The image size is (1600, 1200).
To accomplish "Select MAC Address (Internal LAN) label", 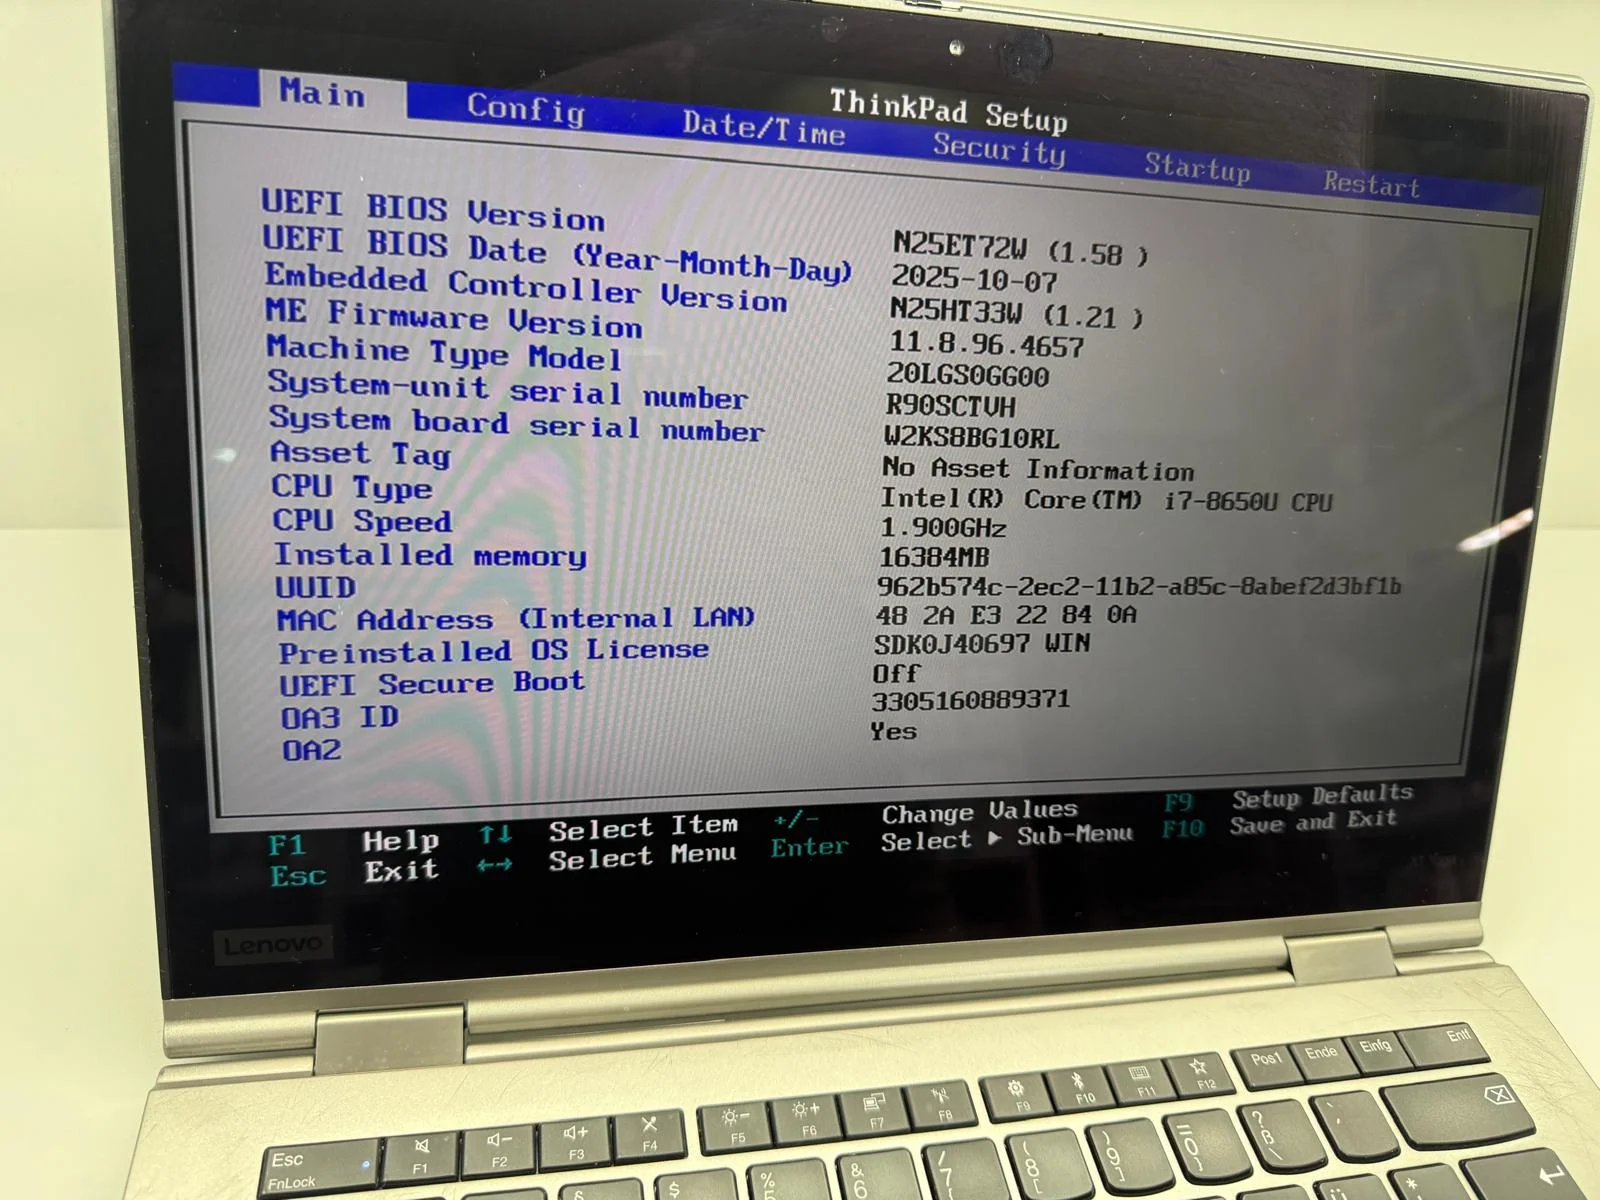I will [x=516, y=619].
